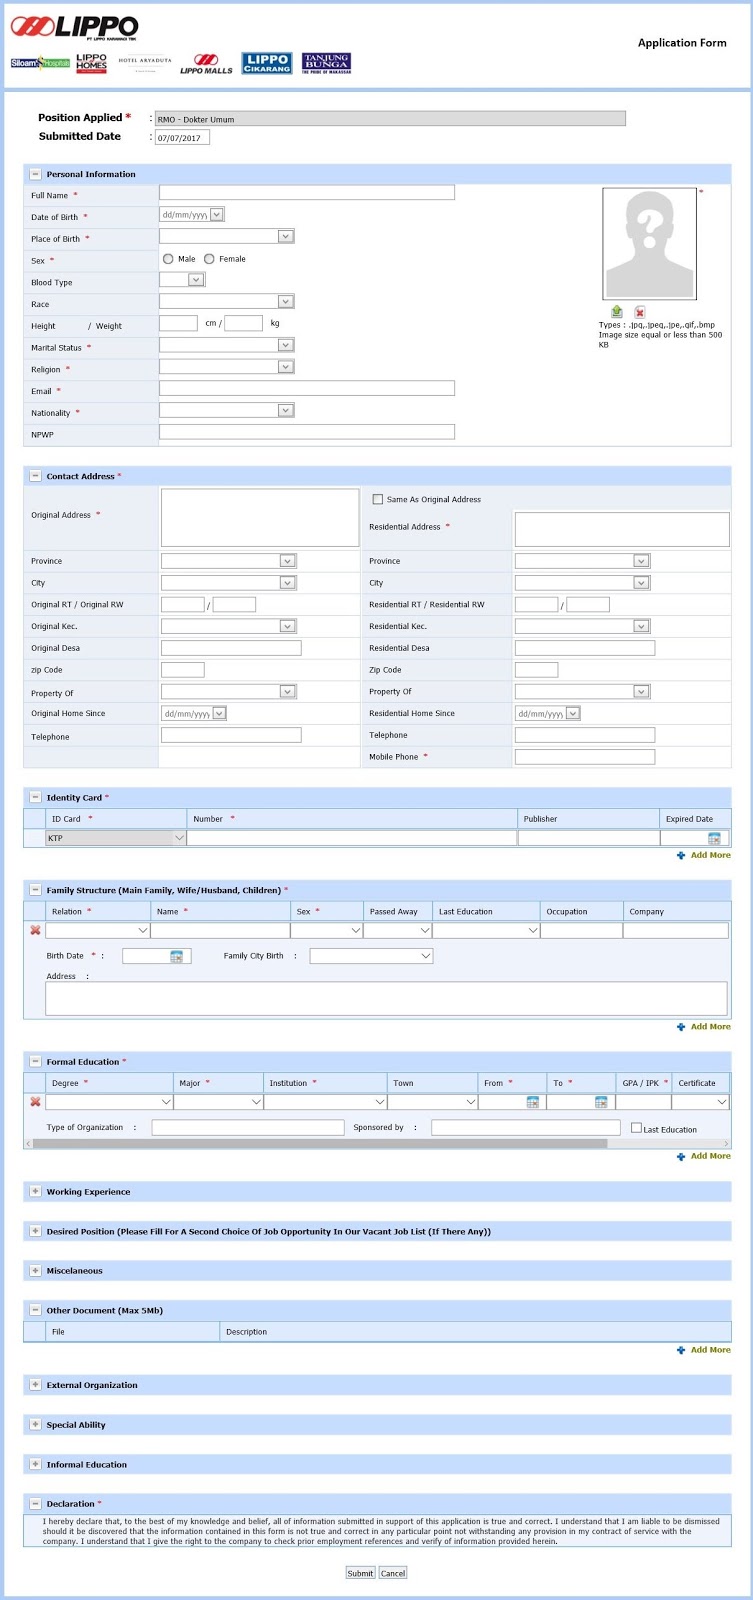Click the Cancel button
This screenshot has width=753, height=1600.
coord(393,1573)
